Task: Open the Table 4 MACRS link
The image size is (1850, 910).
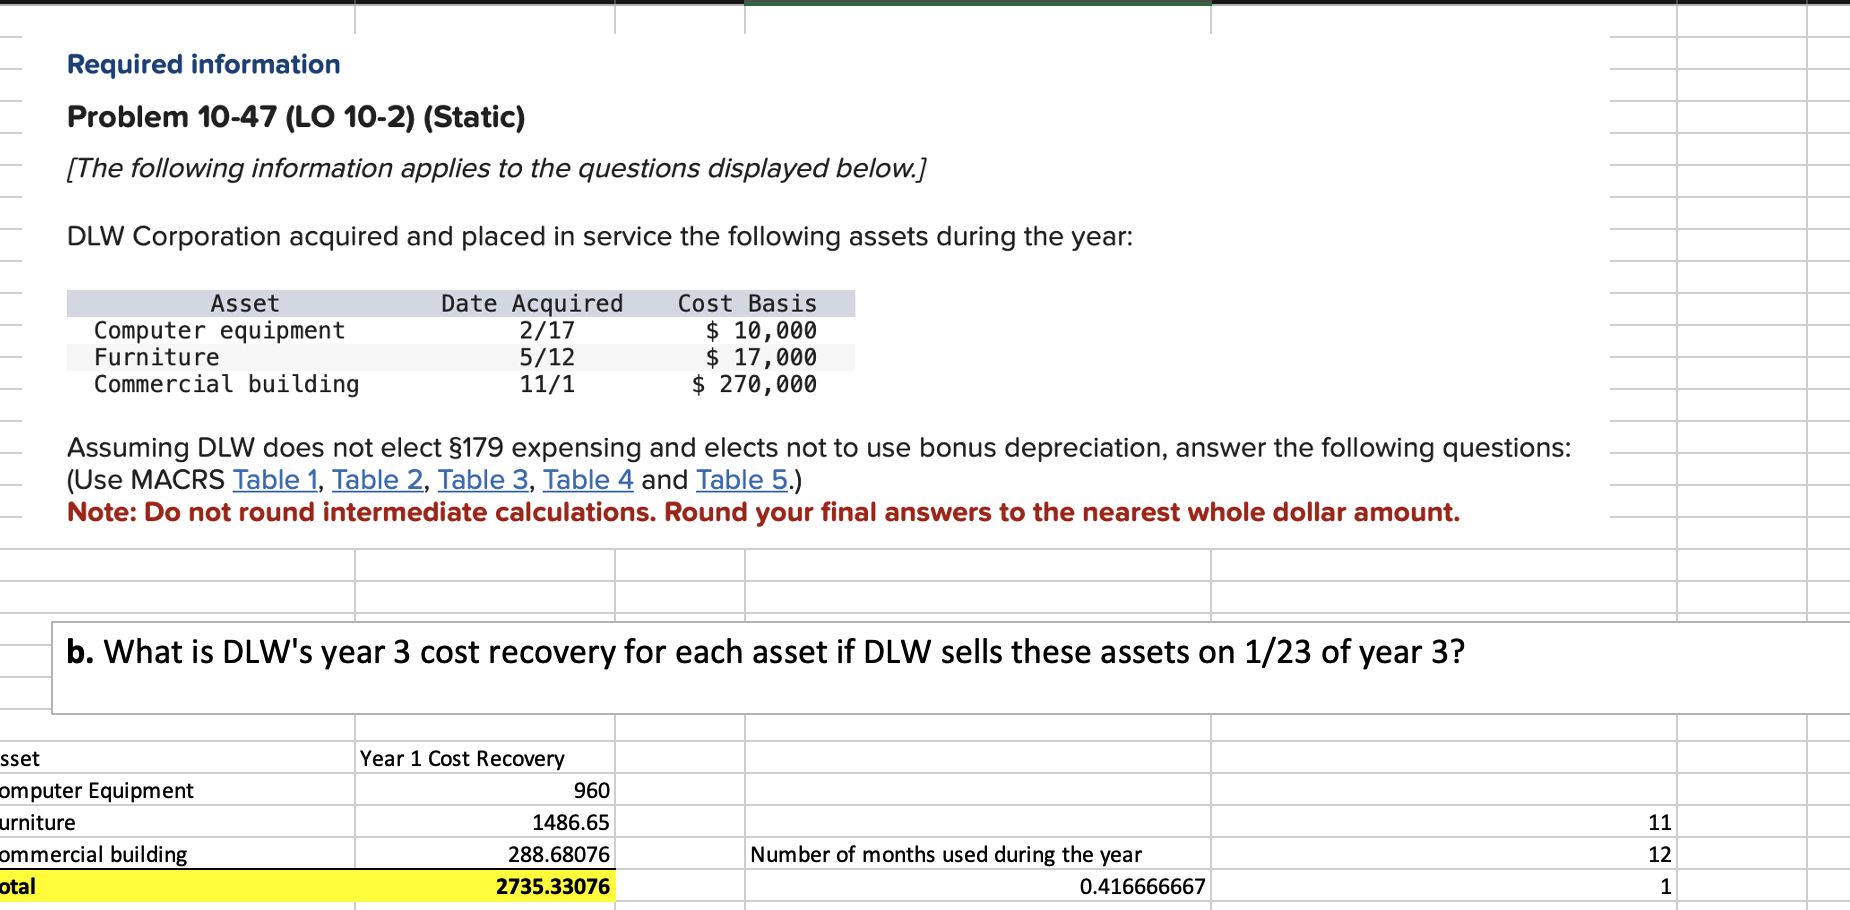Action: [588, 480]
